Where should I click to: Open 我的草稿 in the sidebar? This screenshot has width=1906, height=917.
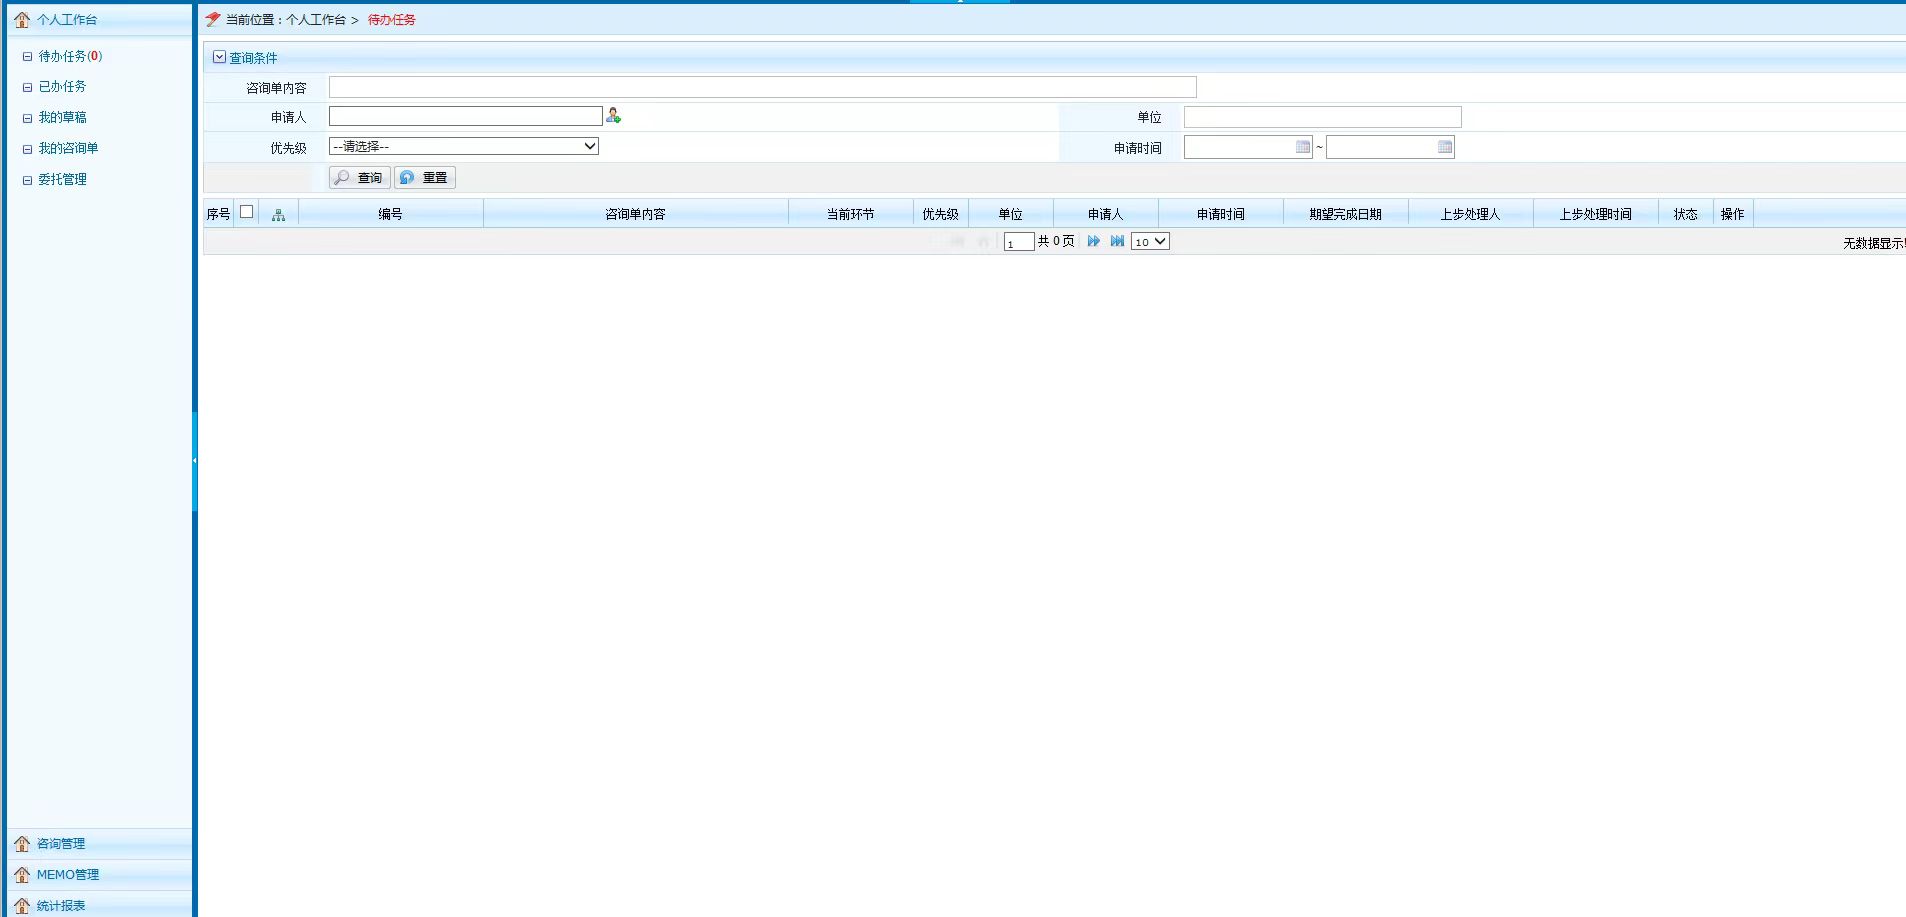click(62, 118)
